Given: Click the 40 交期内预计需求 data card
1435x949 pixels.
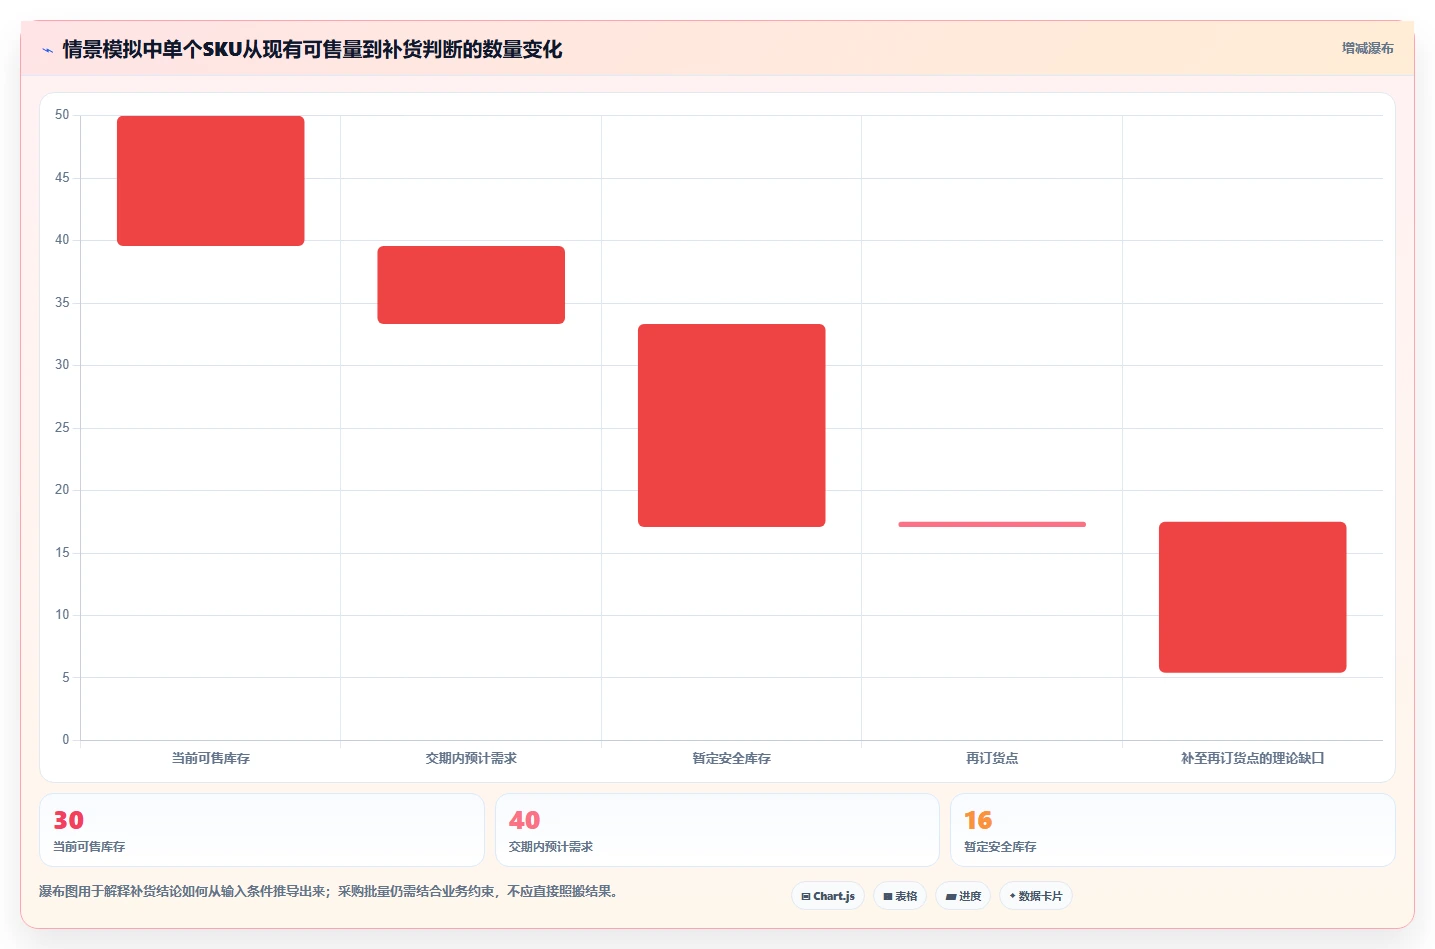Looking at the screenshot, I should coord(717,830).
